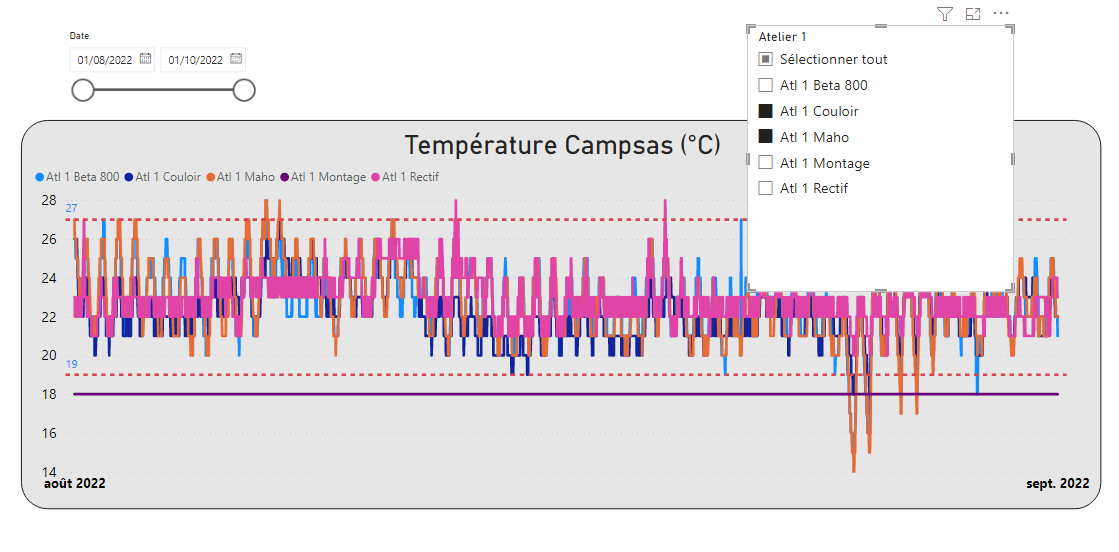Click the chart title Température Campsas (°C)

(x=562, y=146)
